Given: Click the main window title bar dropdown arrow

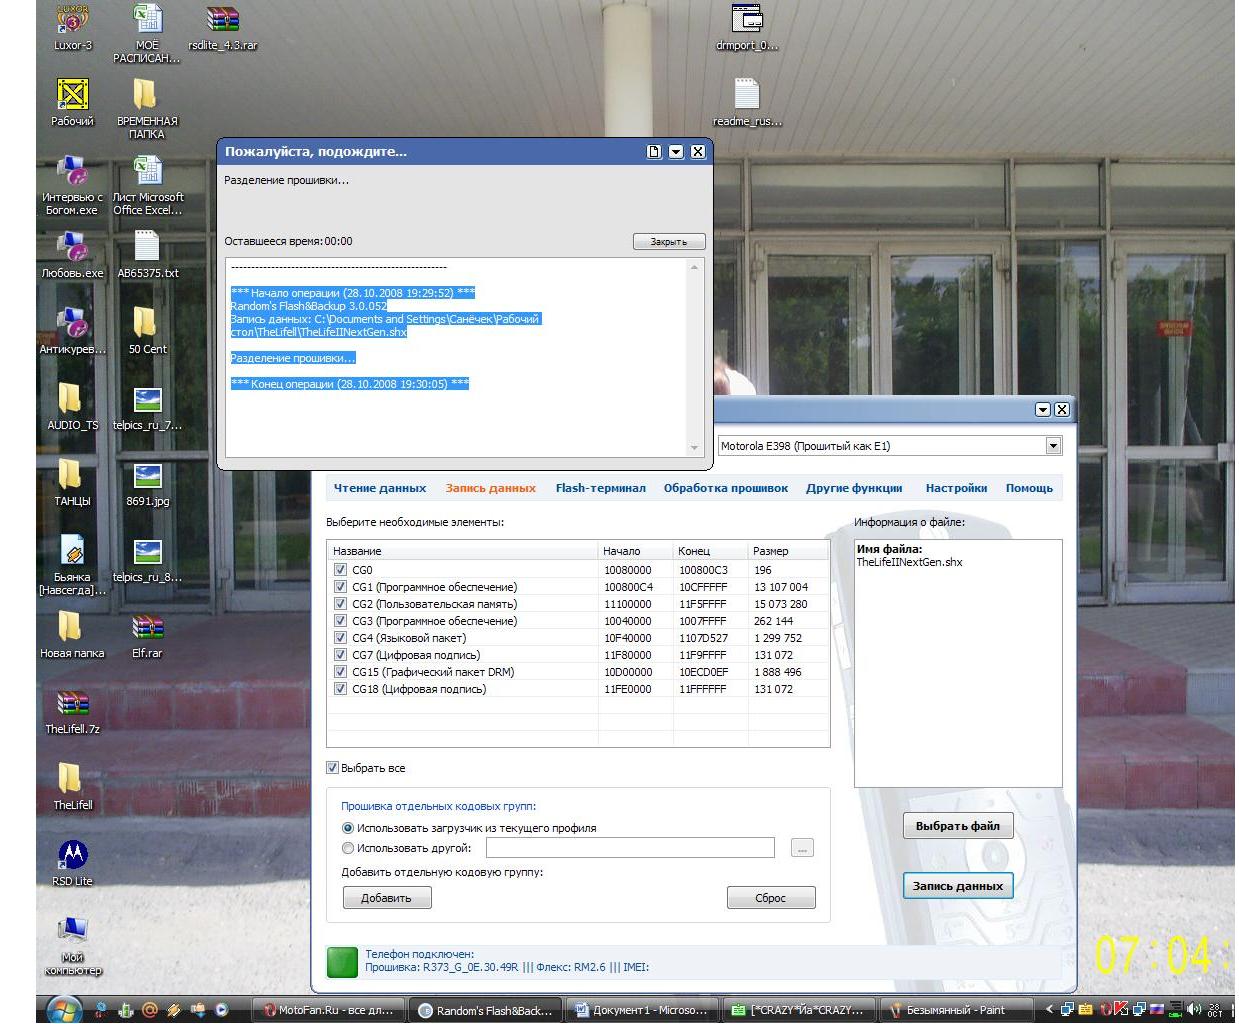Looking at the screenshot, I should coord(1043,410).
